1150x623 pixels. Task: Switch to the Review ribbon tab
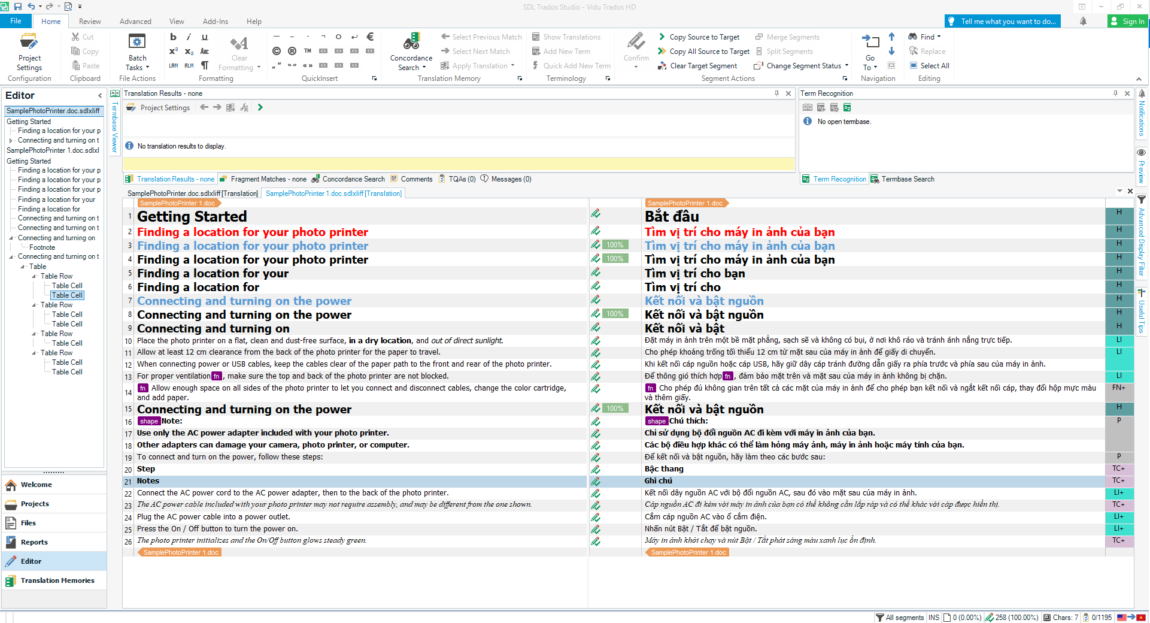click(89, 21)
